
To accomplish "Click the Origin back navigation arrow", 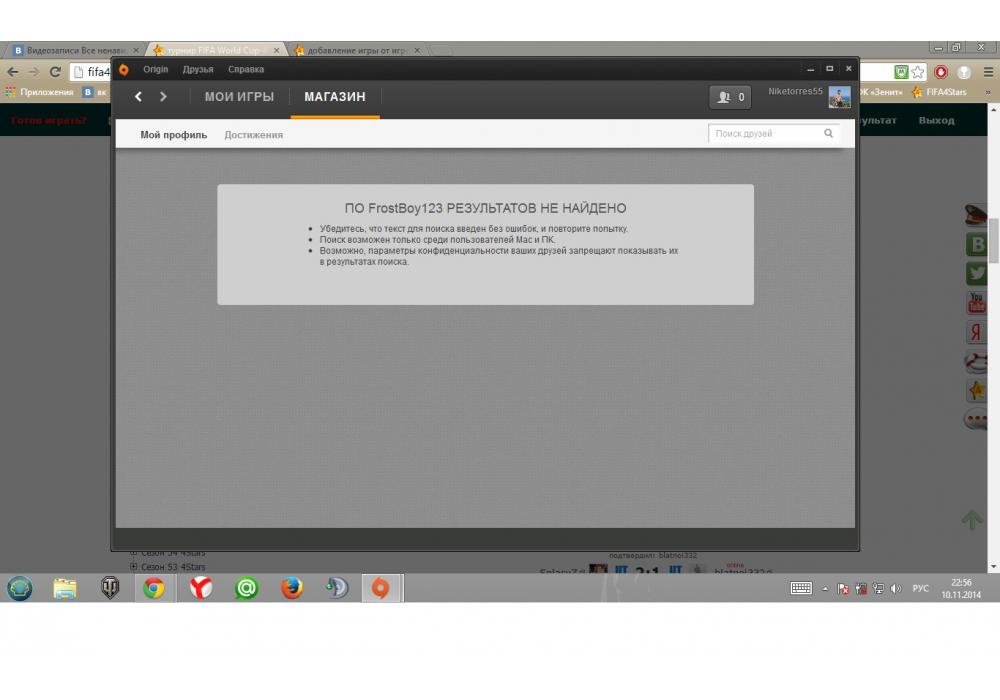I will click(x=138, y=97).
